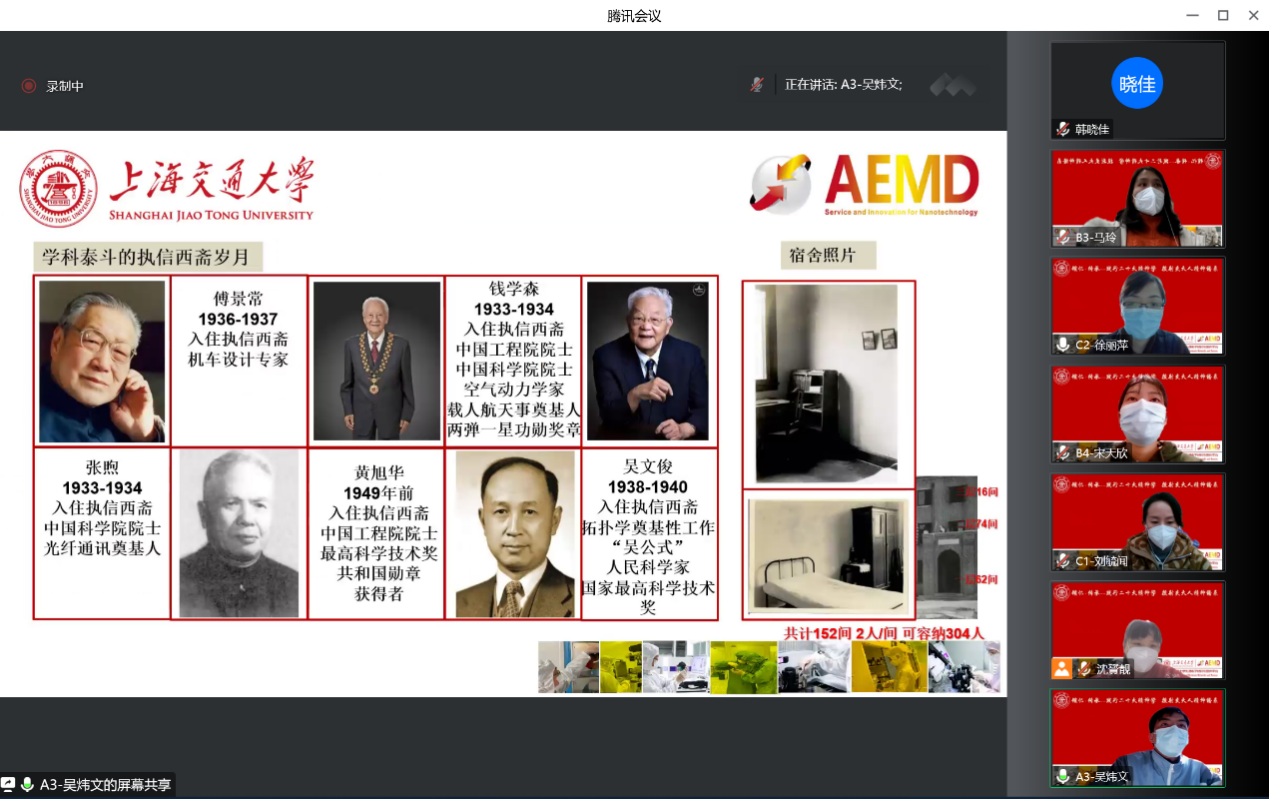Toggle C1-刘晓闻's muted microphone

click(x=1062, y=559)
